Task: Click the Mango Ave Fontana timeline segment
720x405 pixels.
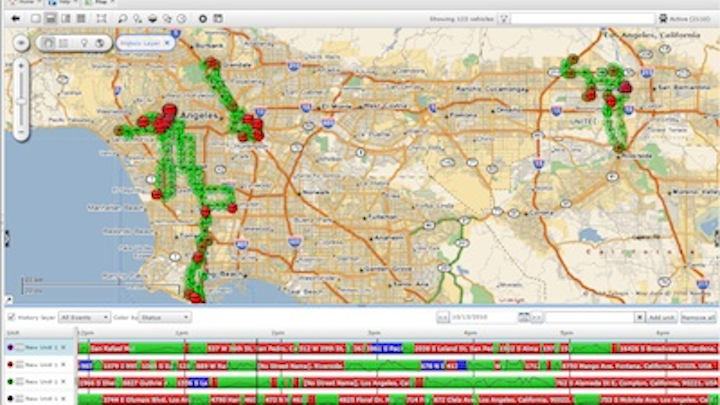Action: click(640, 366)
